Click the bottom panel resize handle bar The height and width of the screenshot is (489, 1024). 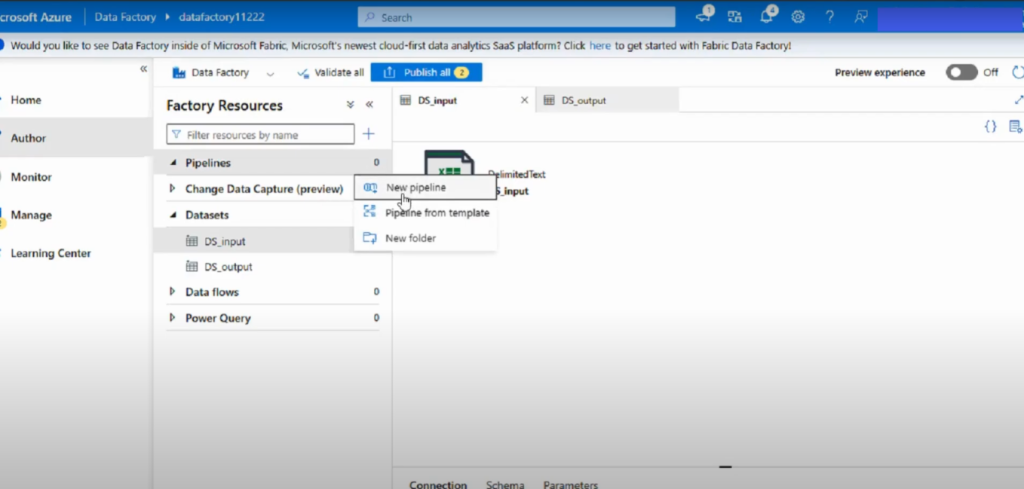pyautogui.click(x=725, y=467)
